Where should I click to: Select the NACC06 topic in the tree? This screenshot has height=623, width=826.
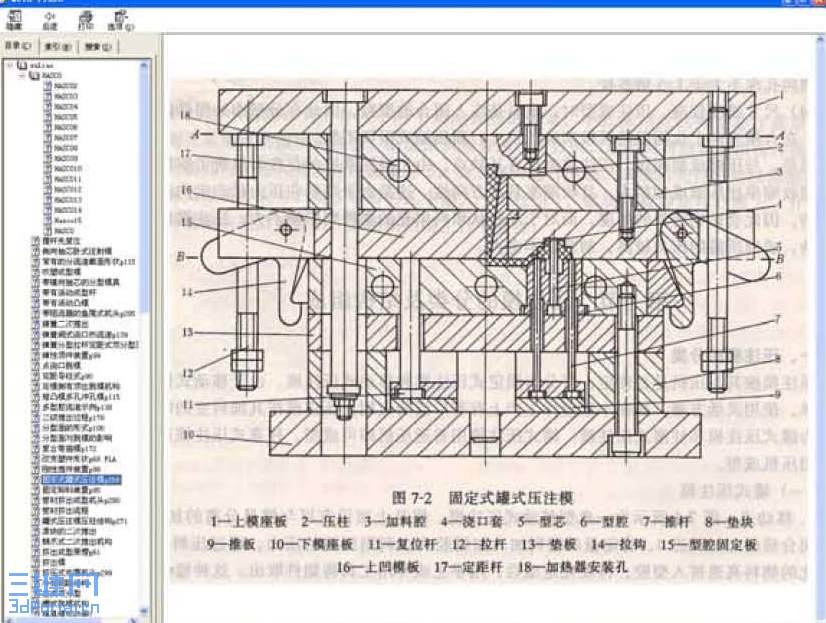click(66, 127)
